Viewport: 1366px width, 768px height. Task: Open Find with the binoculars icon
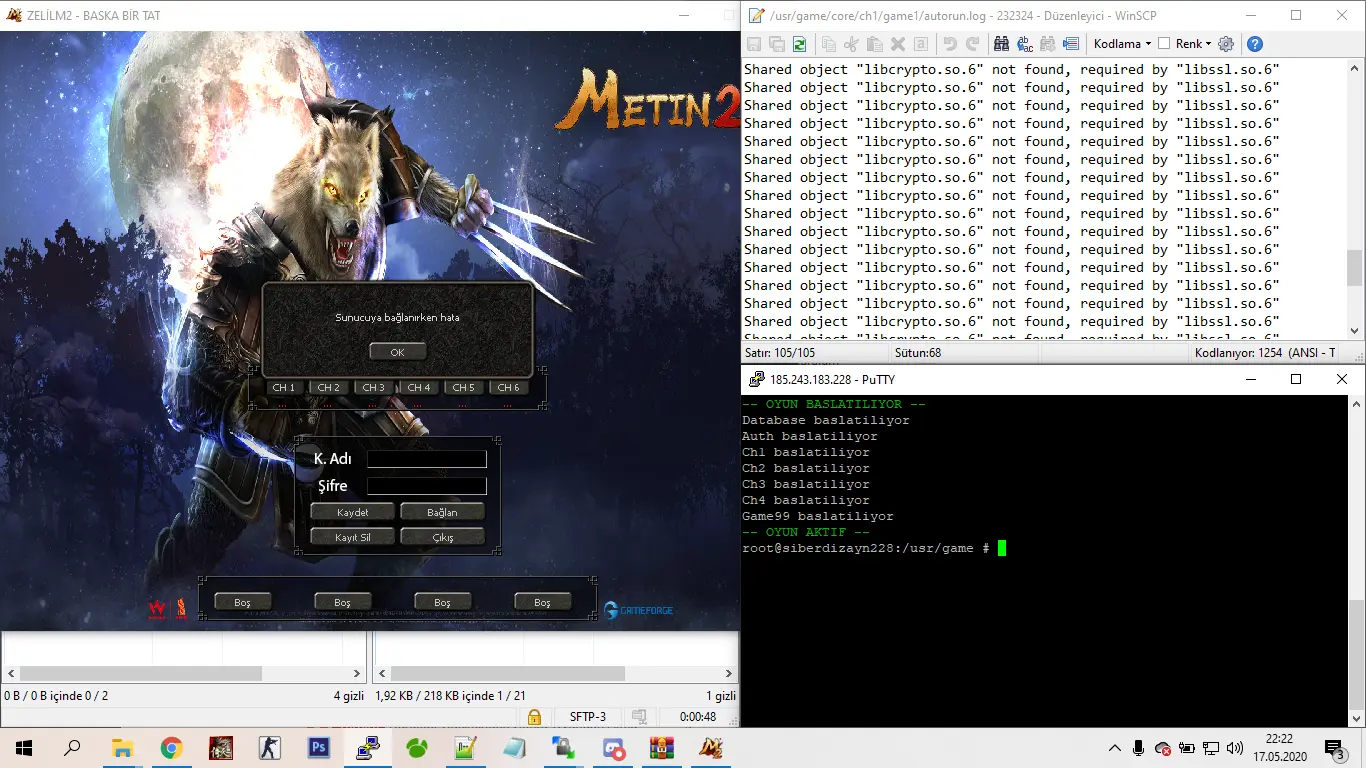1001,44
